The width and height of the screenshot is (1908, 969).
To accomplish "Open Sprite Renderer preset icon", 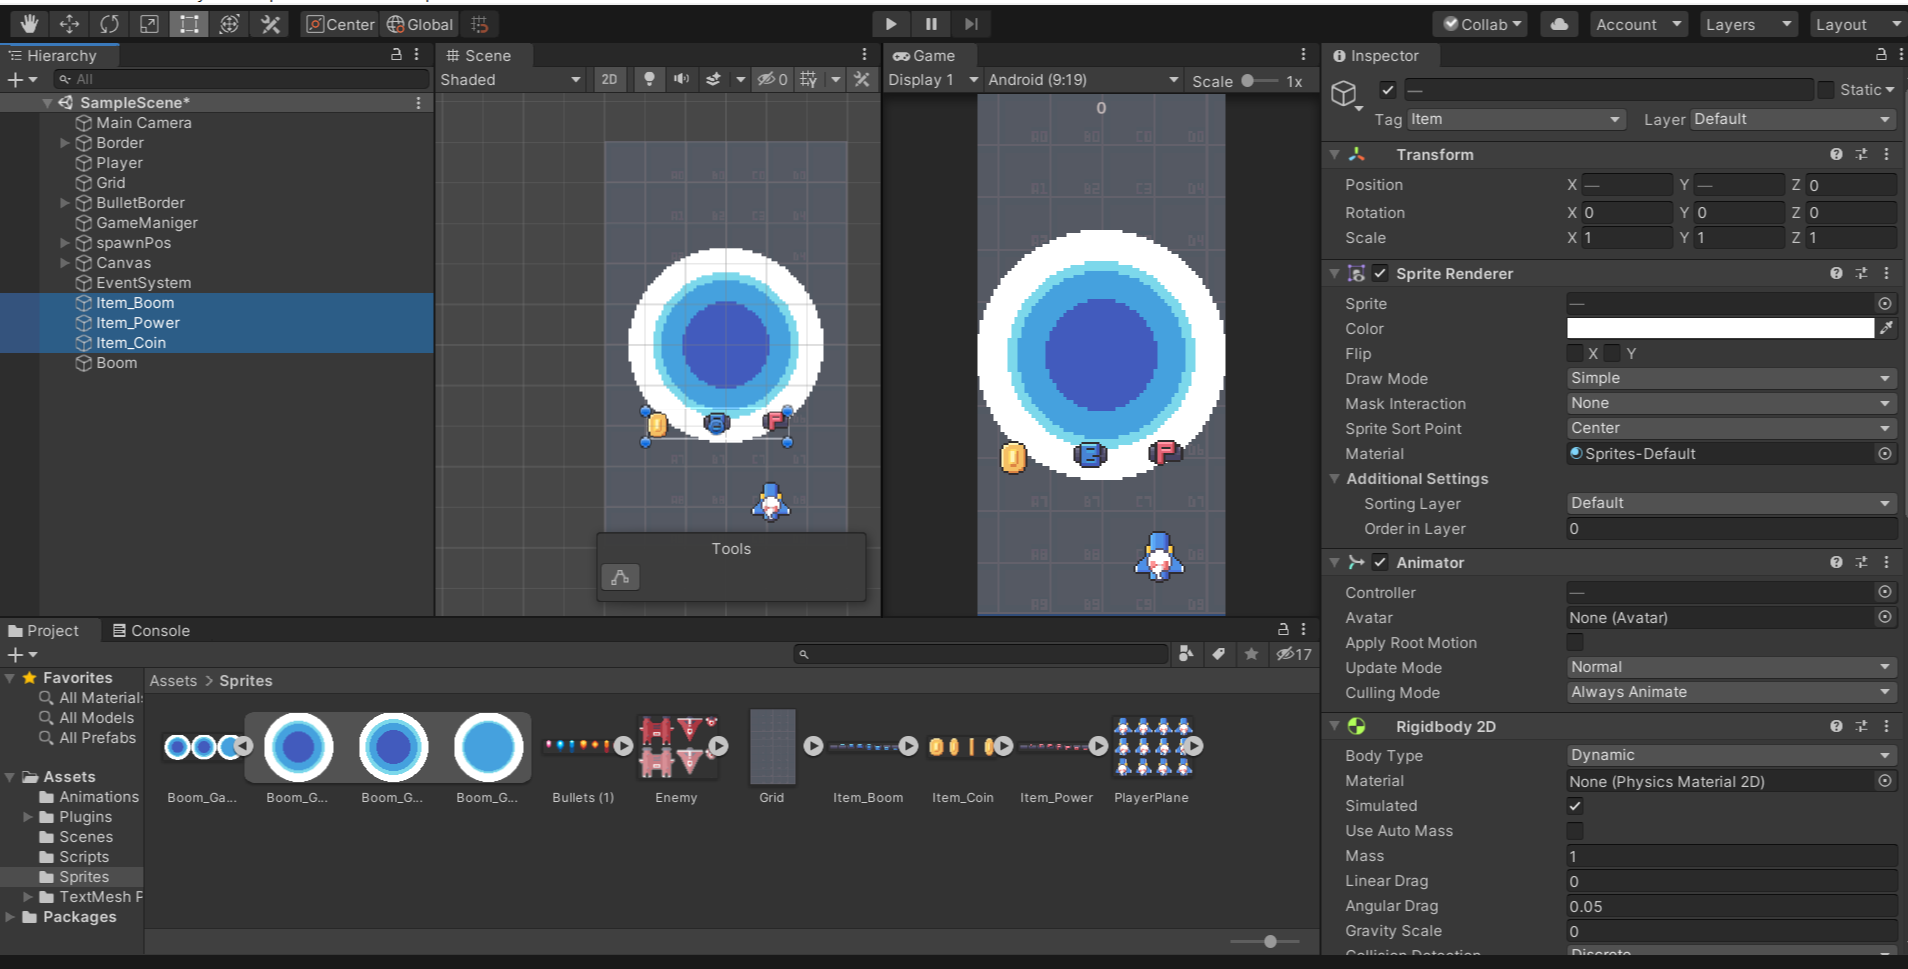I will [x=1861, y=273].
